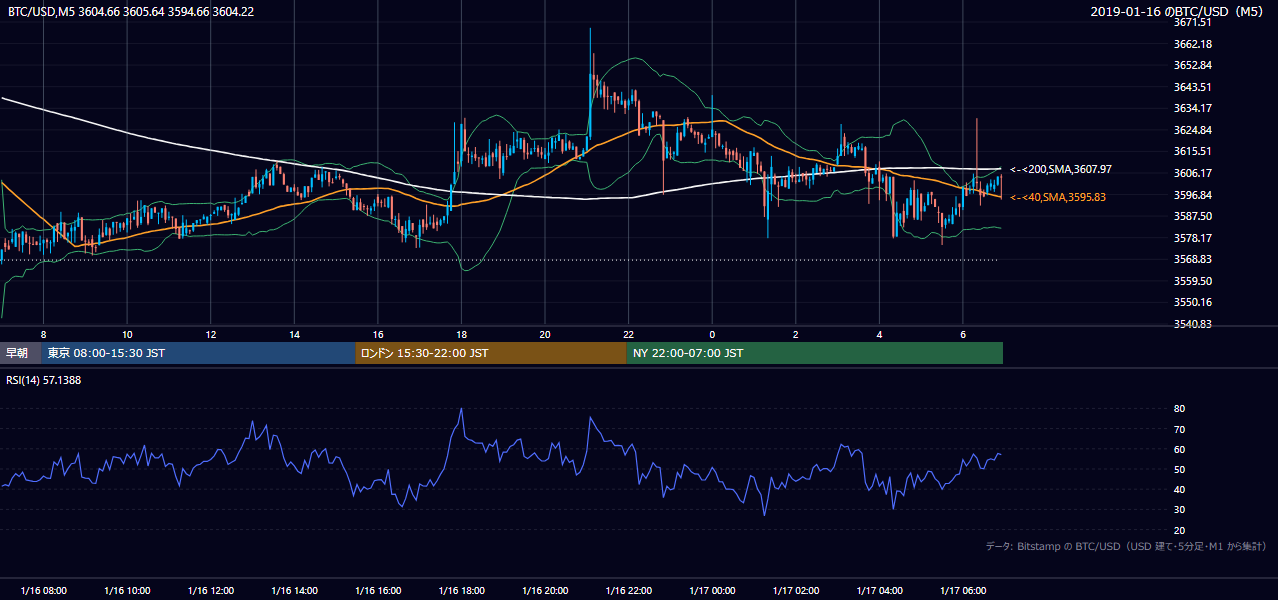Click hour tick 18 under price chart
Screen dimensions: 1278x600
coord(461,334)
